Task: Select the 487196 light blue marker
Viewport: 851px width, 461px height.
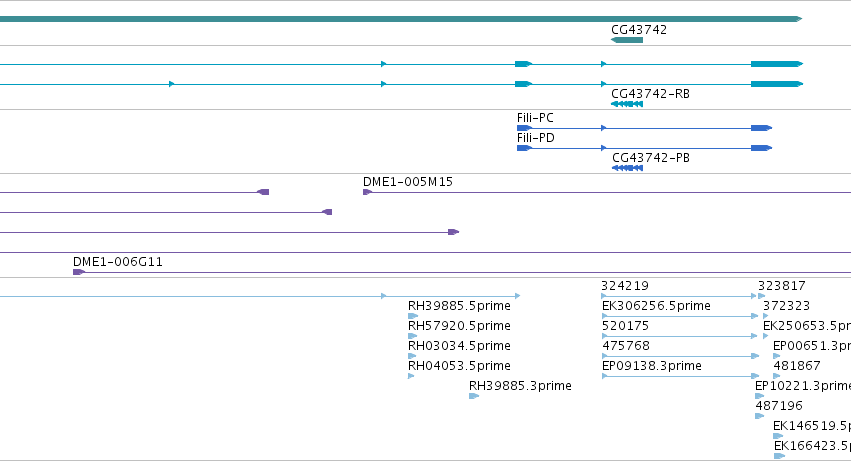Action: pos(759,416)
